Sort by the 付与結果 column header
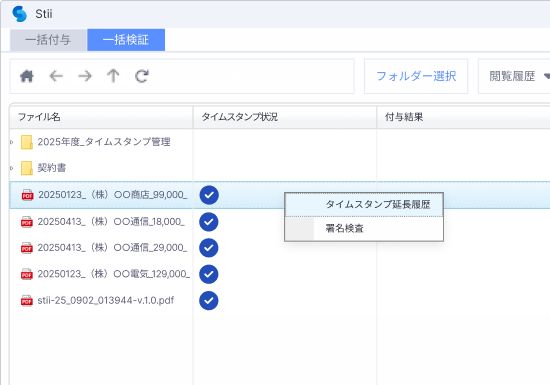This screenshot has height=385, width=550. pyautogui.click(x=463, y=117)
